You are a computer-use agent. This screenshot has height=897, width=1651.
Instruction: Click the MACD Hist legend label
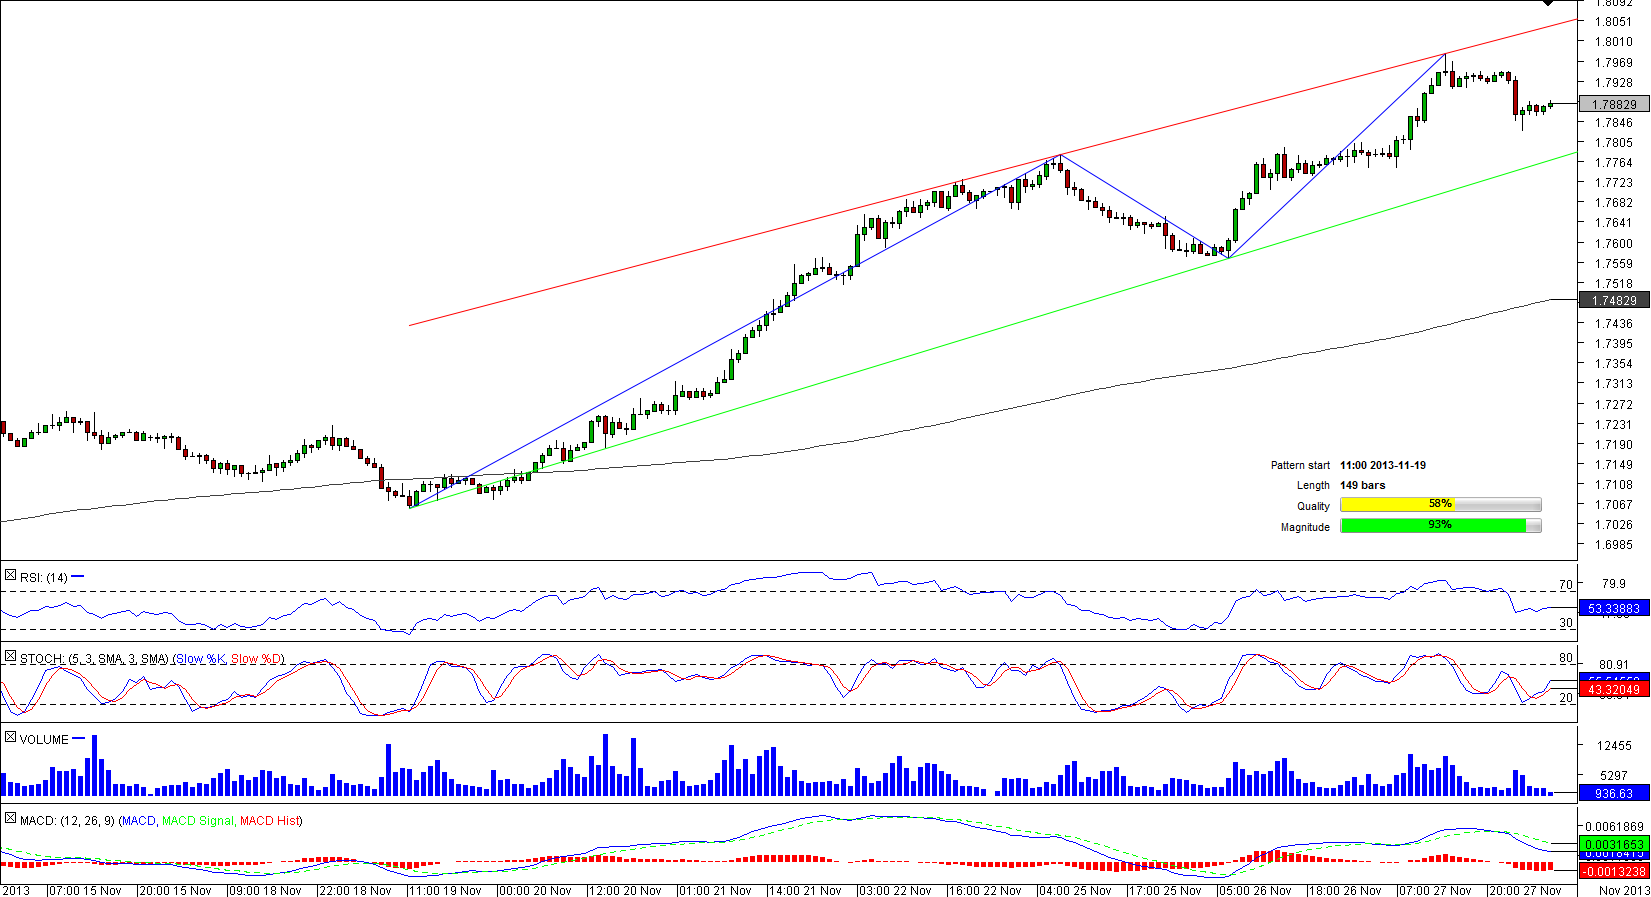pos(269,821)
